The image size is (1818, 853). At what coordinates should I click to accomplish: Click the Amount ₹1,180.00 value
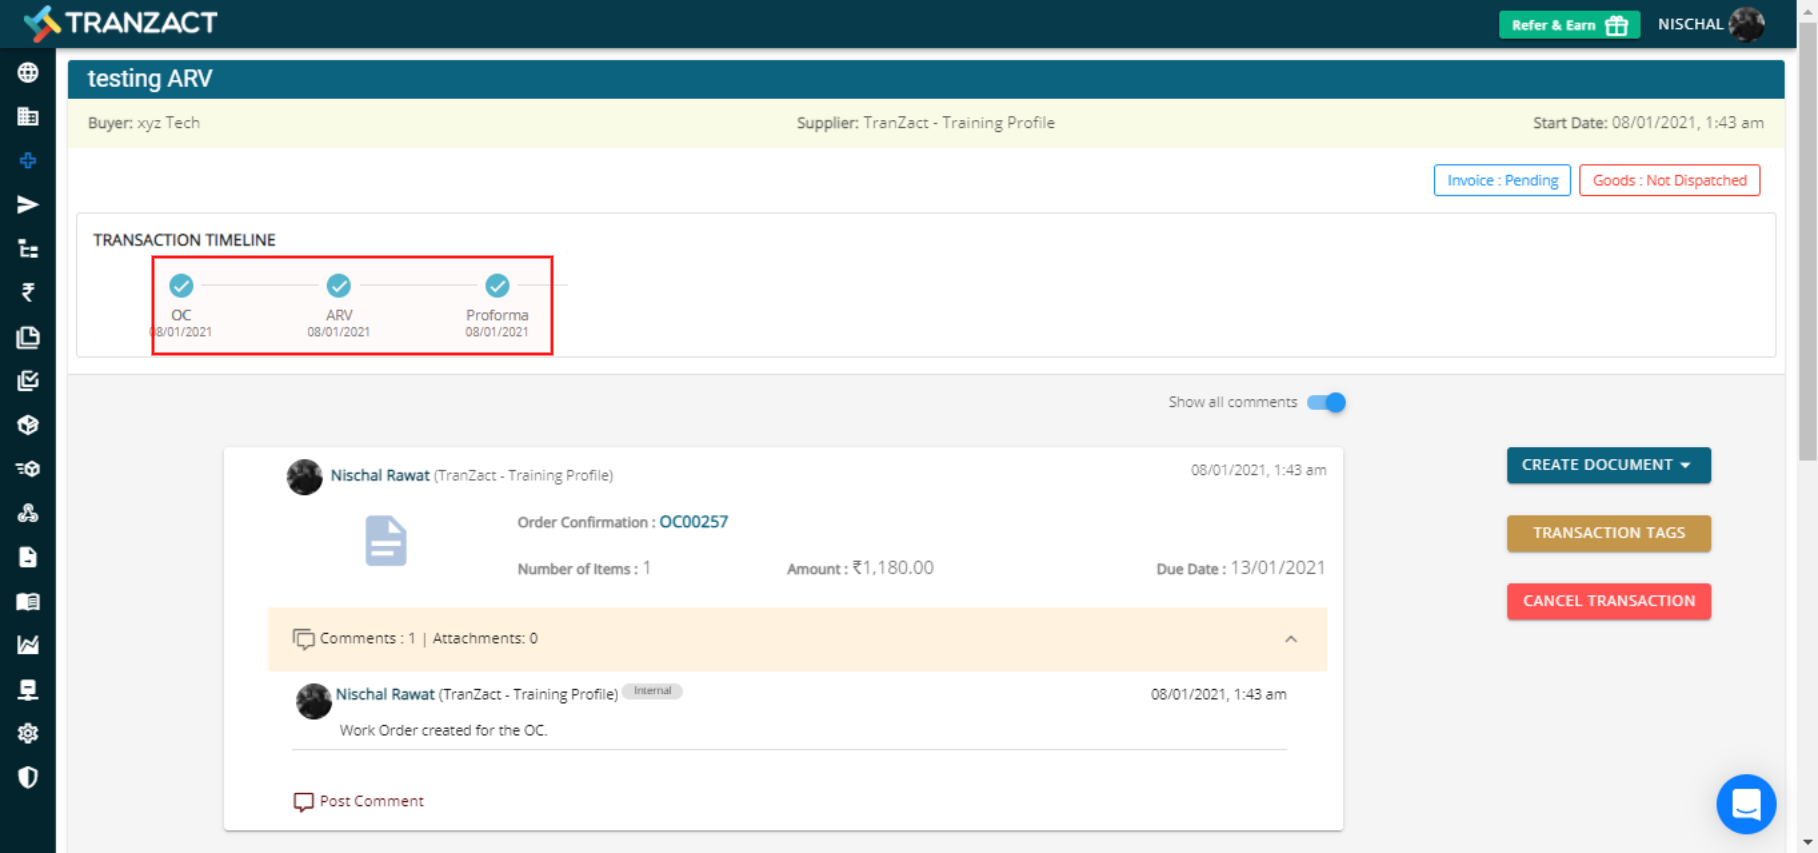[x=892, y=568]
